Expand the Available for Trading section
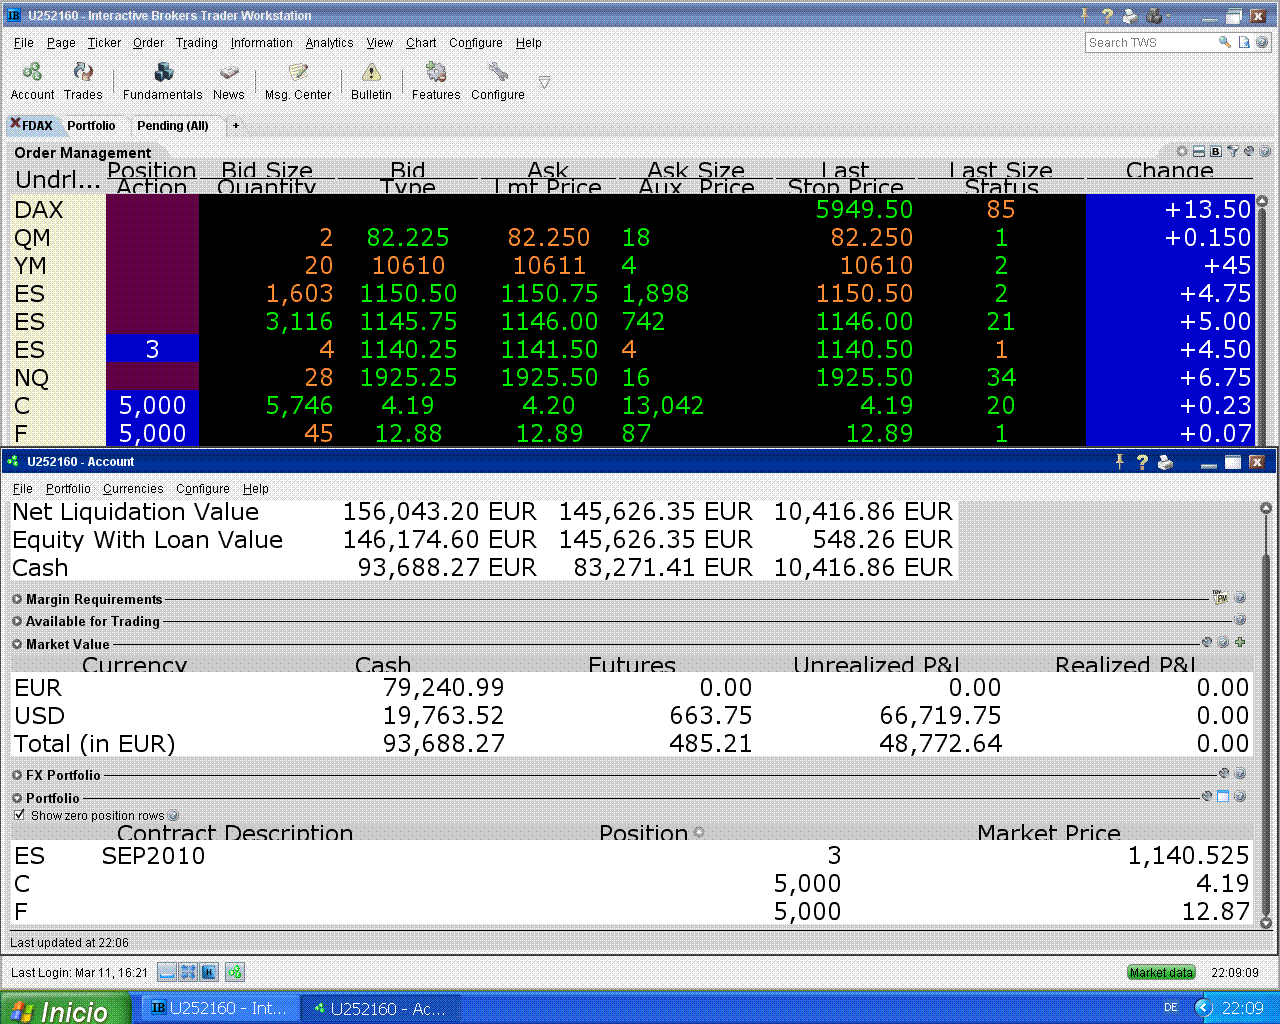Screen dimensions: 1280x1024 [17, 621]
